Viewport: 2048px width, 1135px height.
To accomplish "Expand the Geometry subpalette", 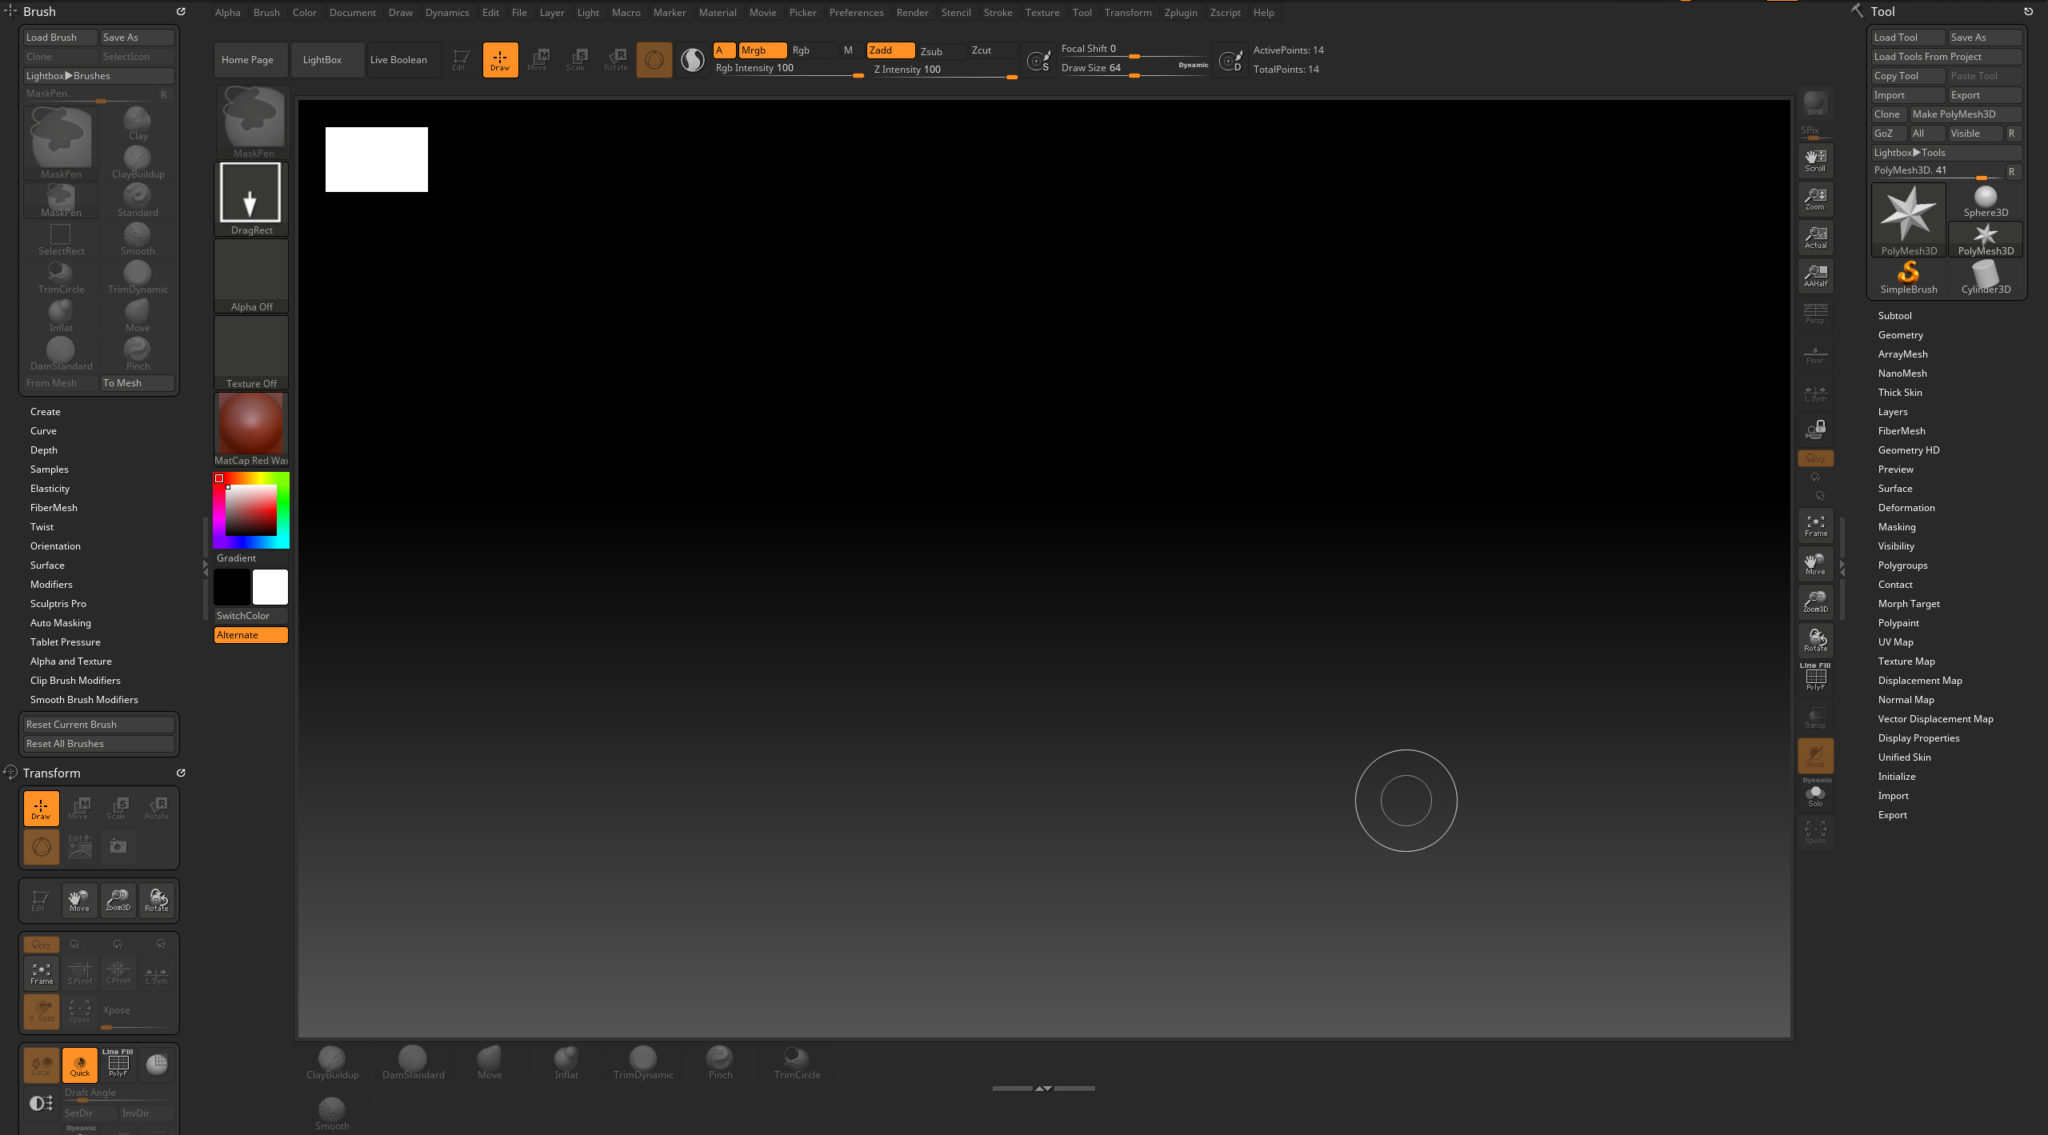I will pos(1900,335).
